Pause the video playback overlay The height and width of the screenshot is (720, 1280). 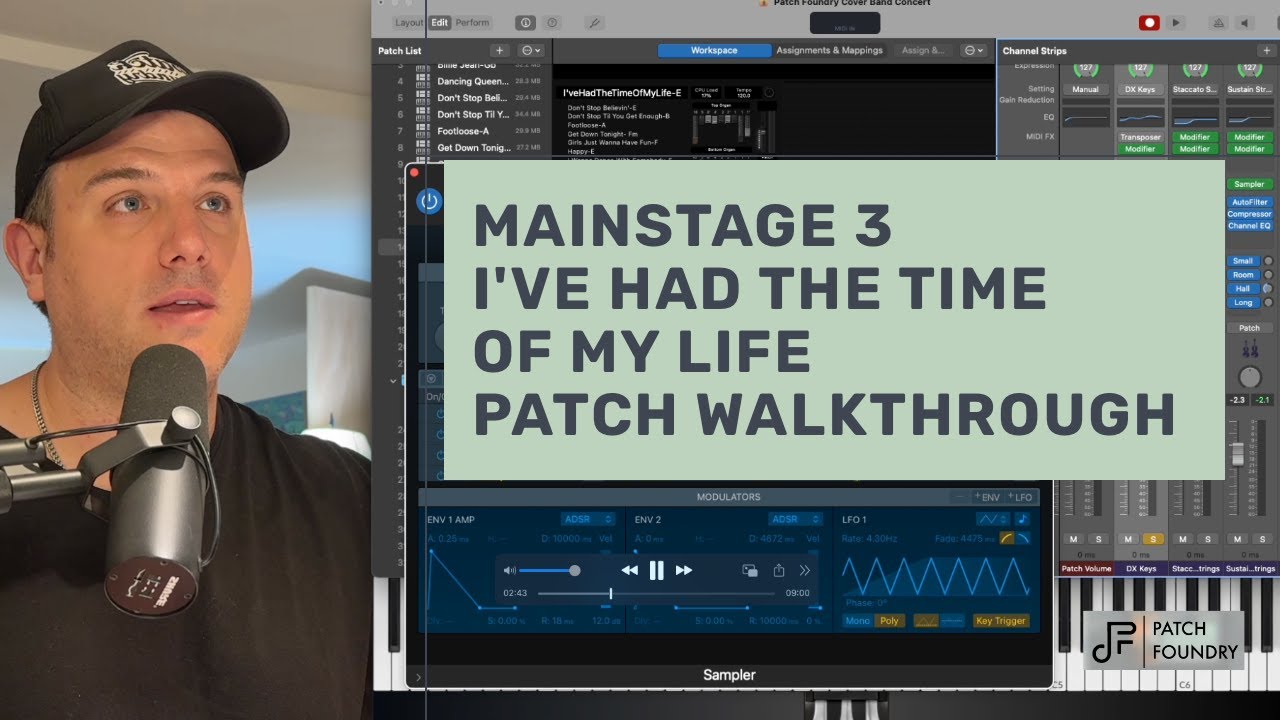(656, 570)
